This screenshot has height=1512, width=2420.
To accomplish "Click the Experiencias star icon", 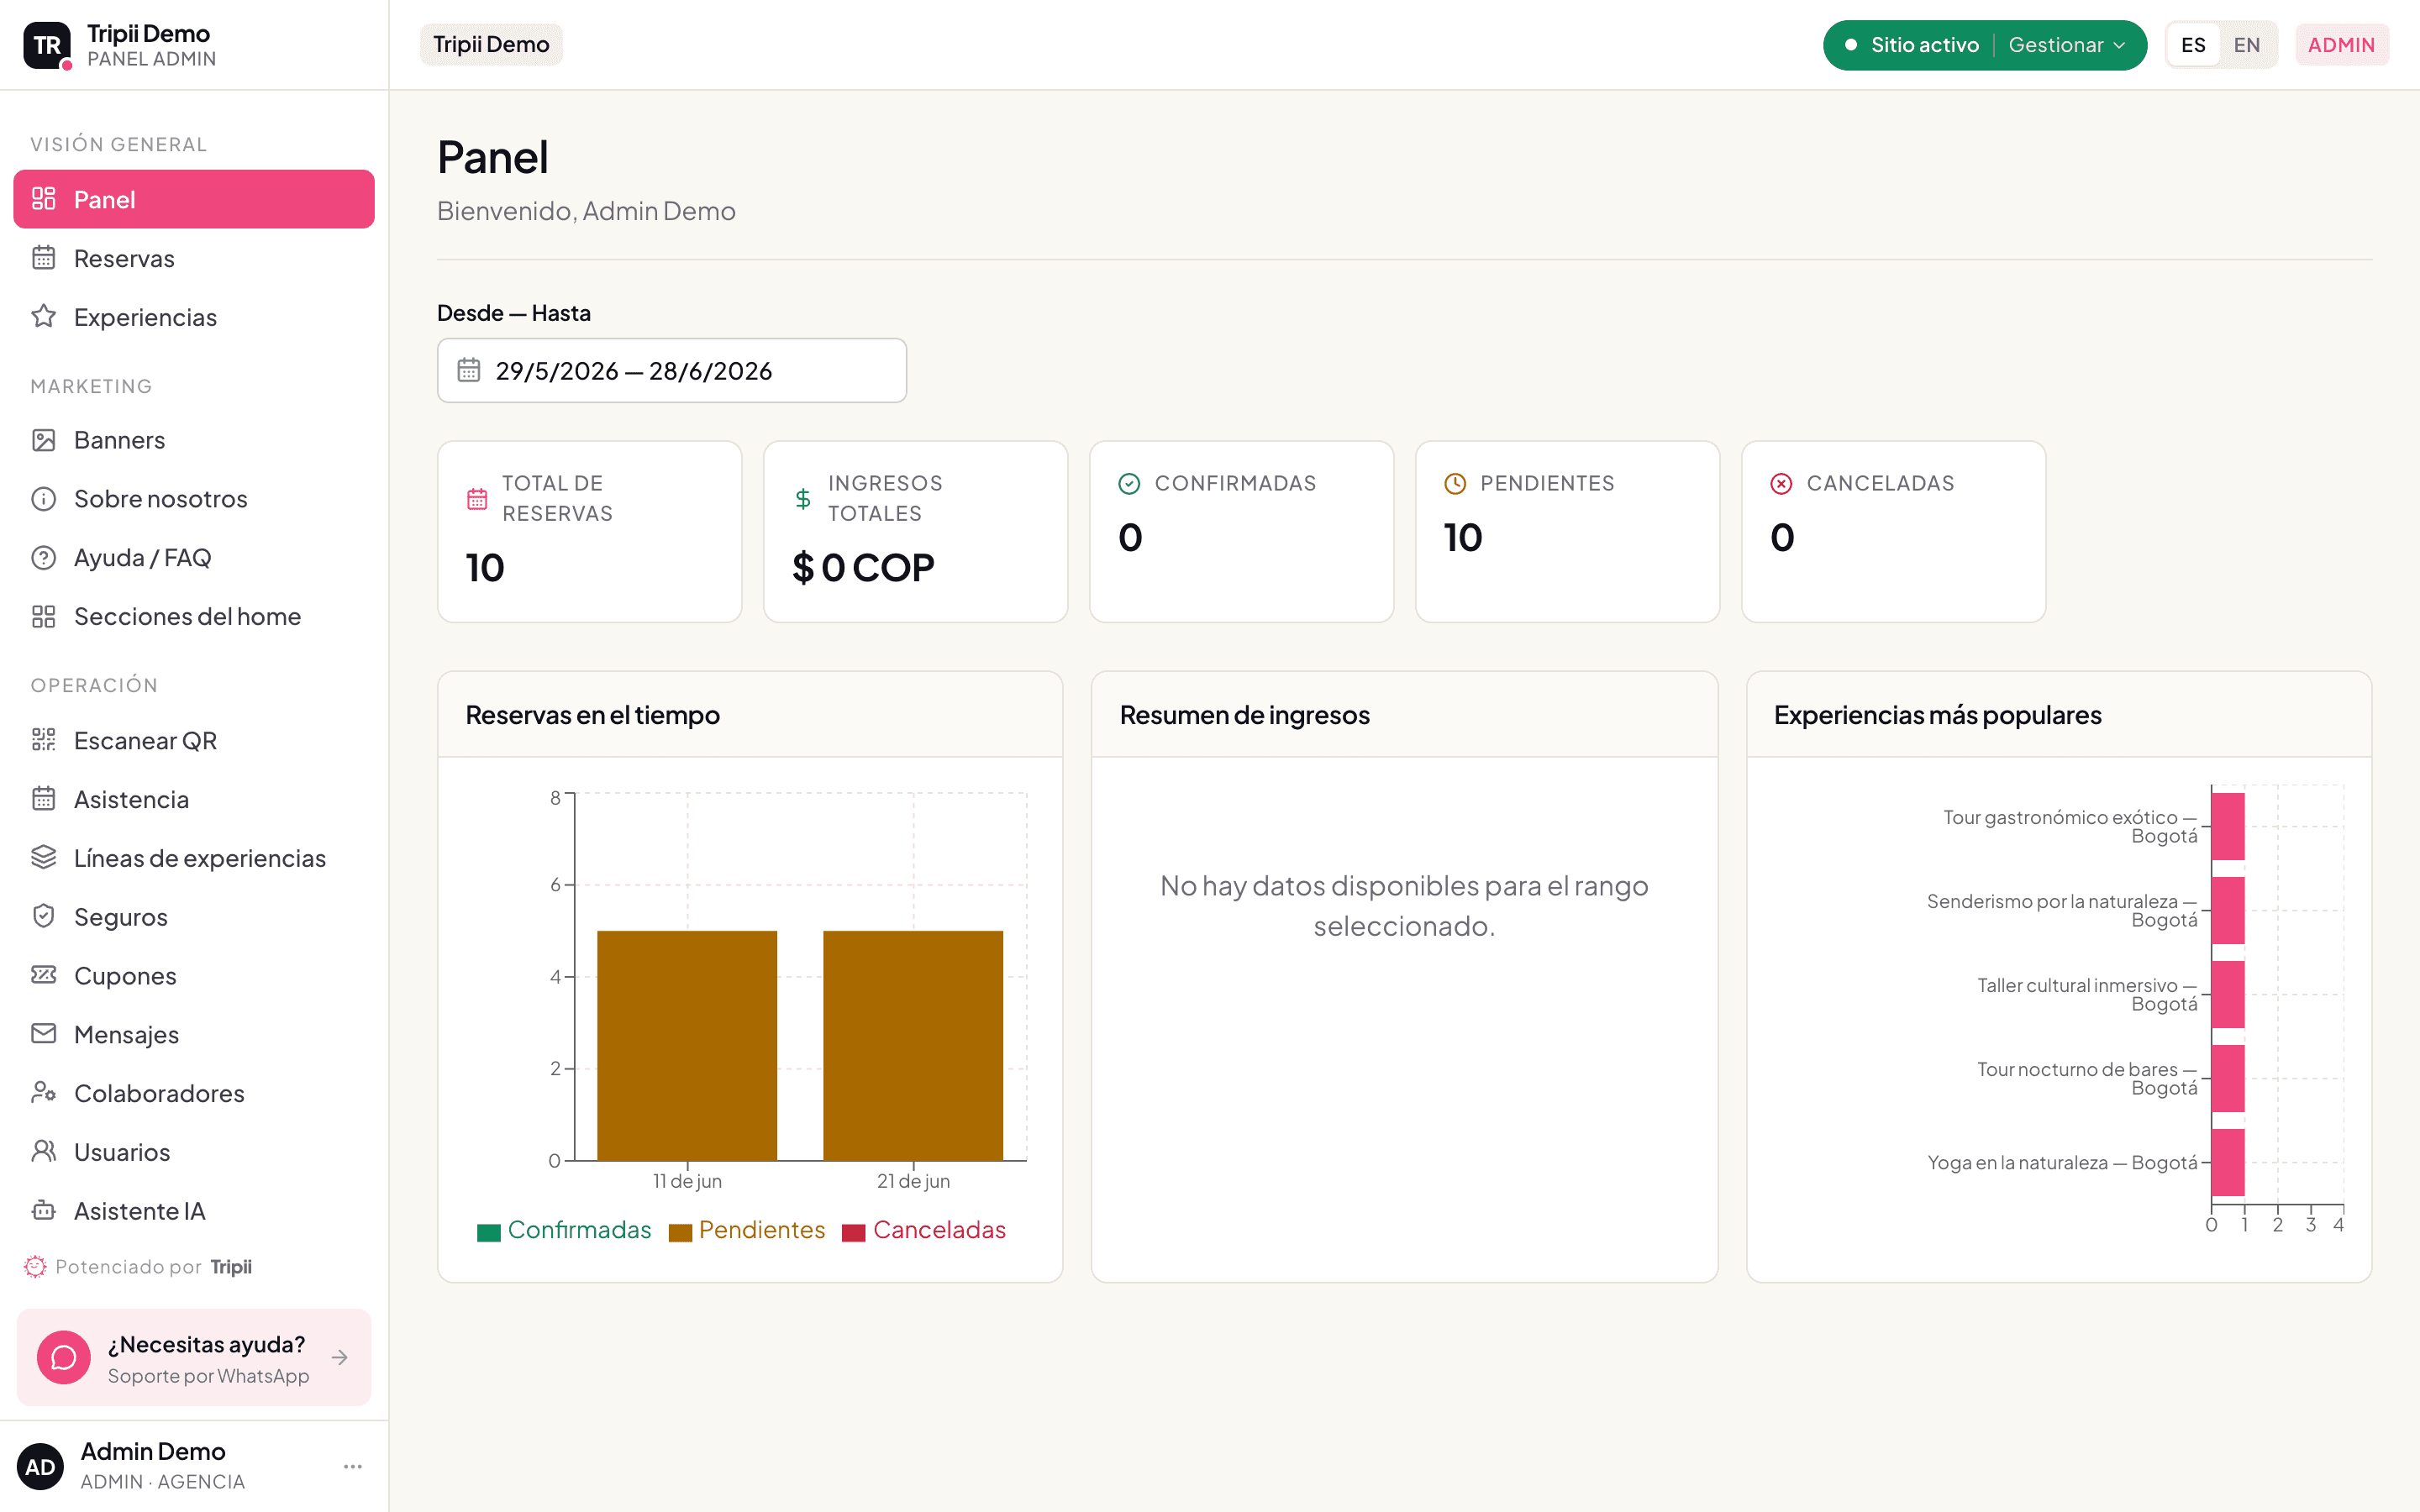I will click(x=43, y=316).
